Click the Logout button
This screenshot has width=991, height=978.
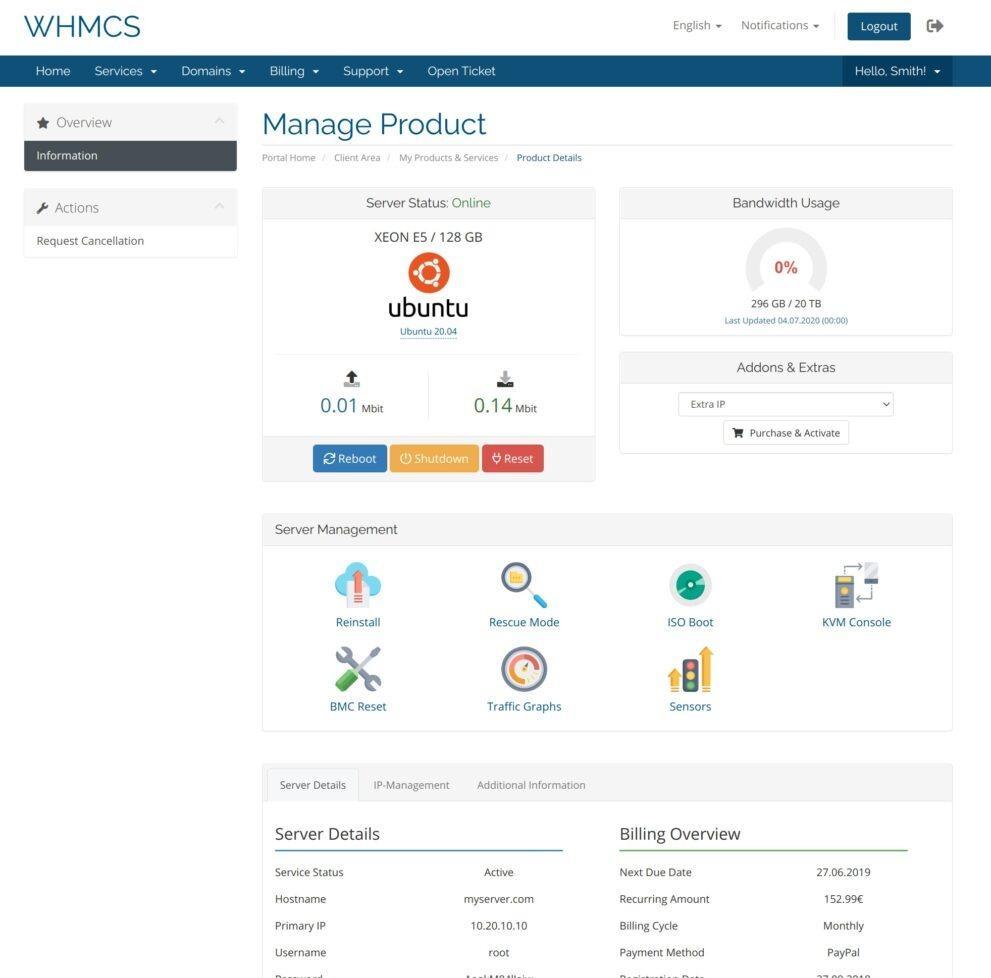879,26
